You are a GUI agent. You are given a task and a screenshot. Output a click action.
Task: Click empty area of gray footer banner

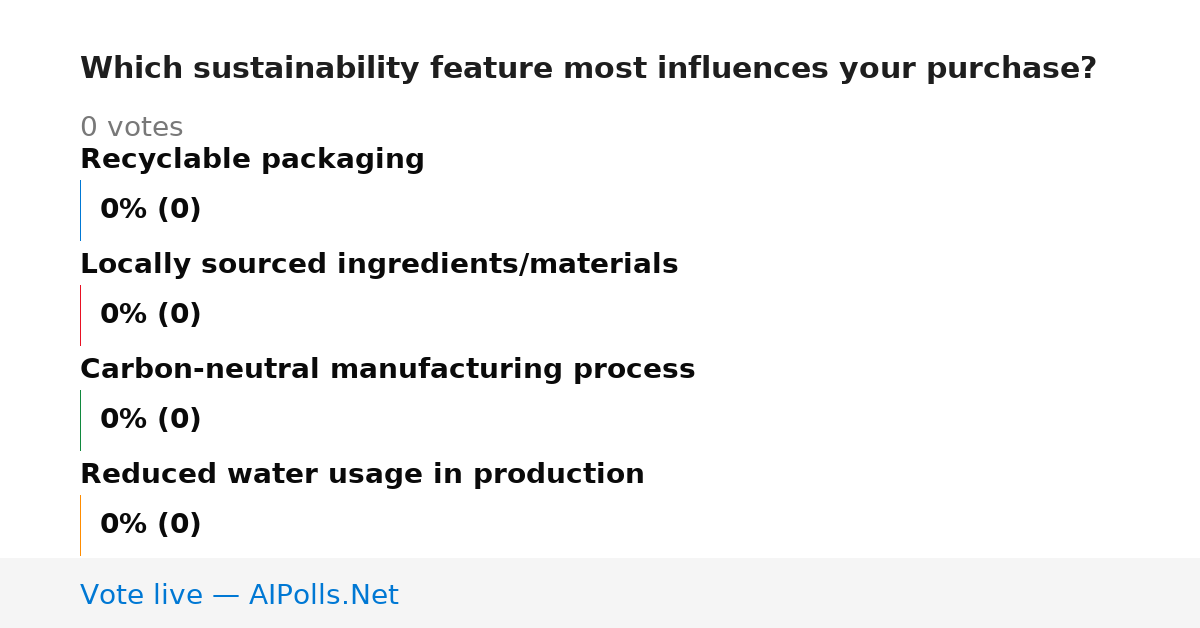click(800, 593)
